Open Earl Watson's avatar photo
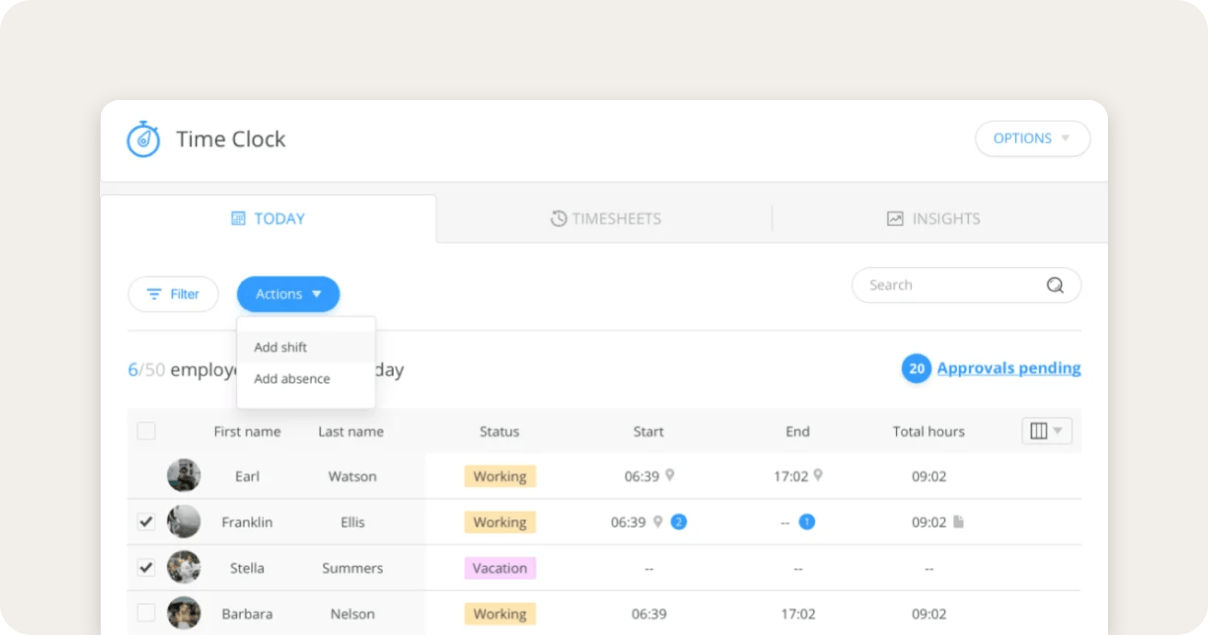Viewport: 1208px width, 635px height. click(184, 475)
